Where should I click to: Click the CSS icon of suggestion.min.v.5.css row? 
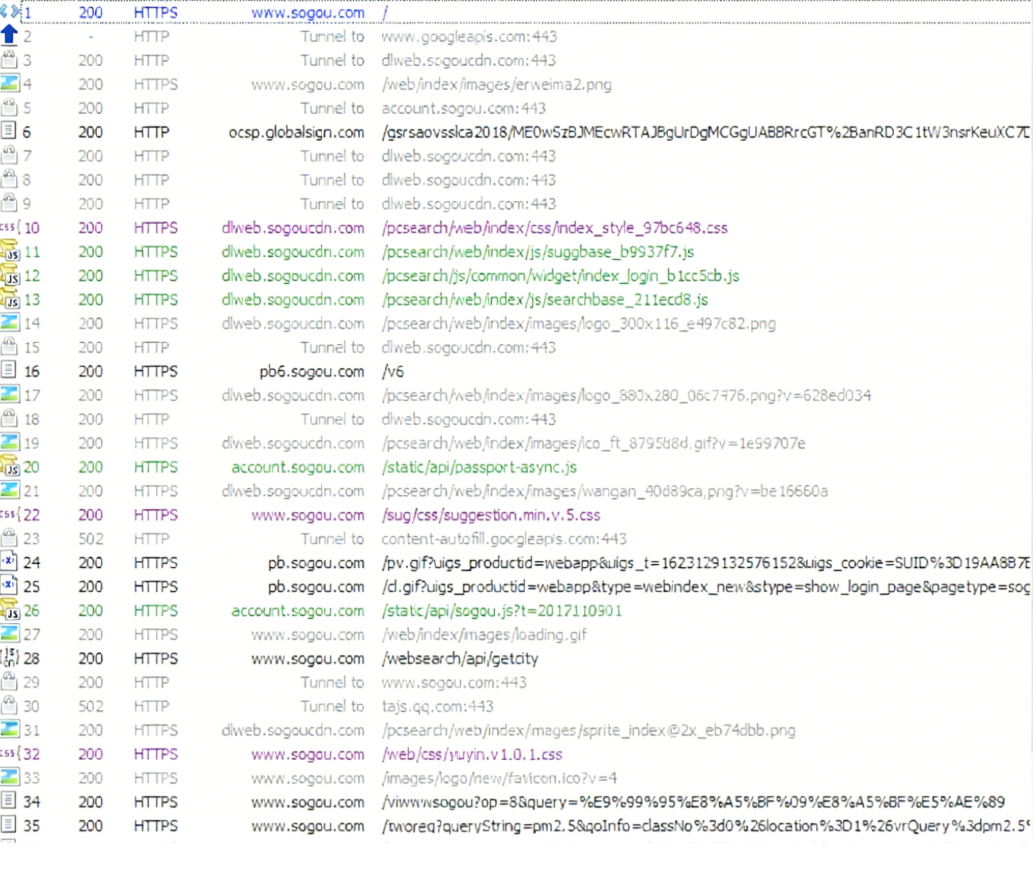[9, 514]
